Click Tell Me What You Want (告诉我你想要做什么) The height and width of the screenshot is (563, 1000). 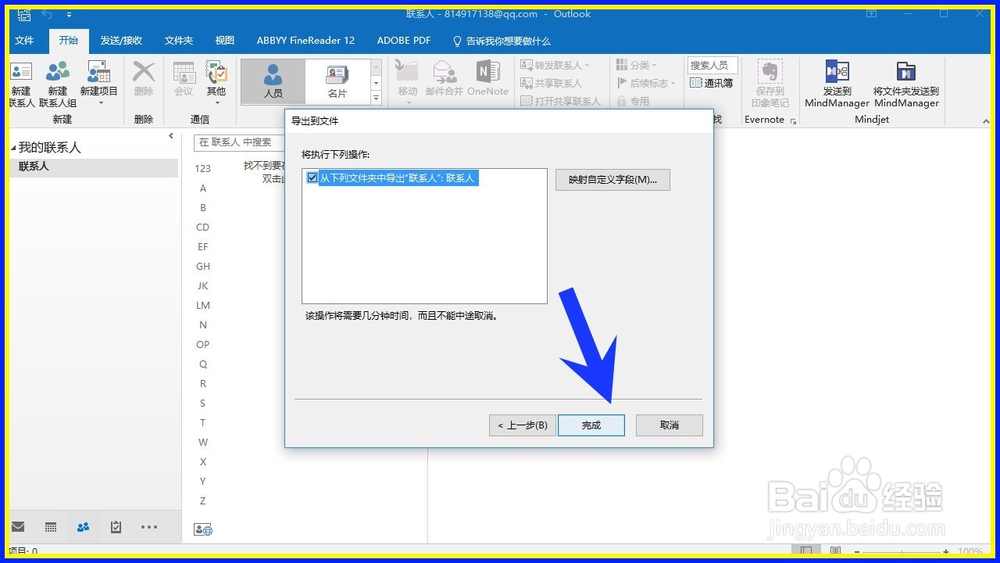coord(501,41)
